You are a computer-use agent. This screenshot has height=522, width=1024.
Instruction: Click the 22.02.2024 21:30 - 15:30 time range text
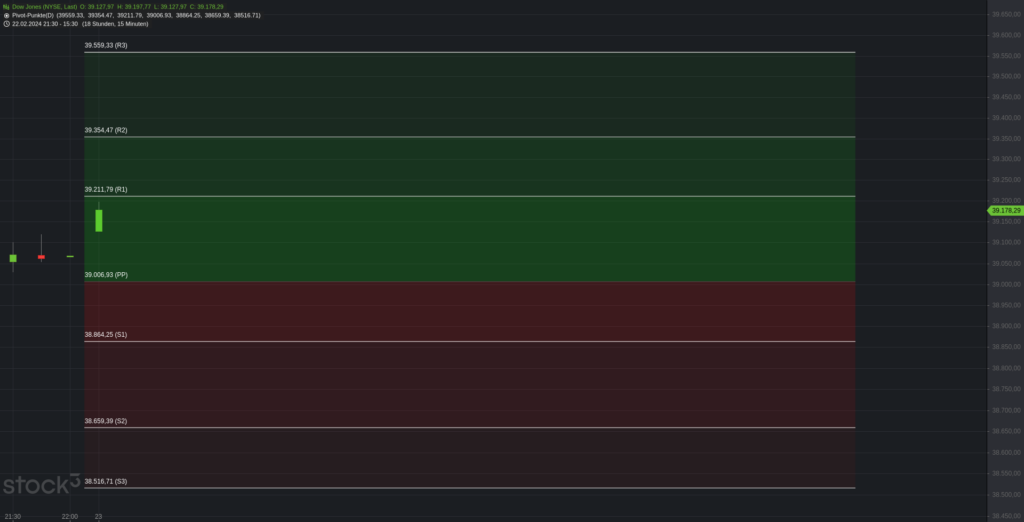tap(45, 24)
